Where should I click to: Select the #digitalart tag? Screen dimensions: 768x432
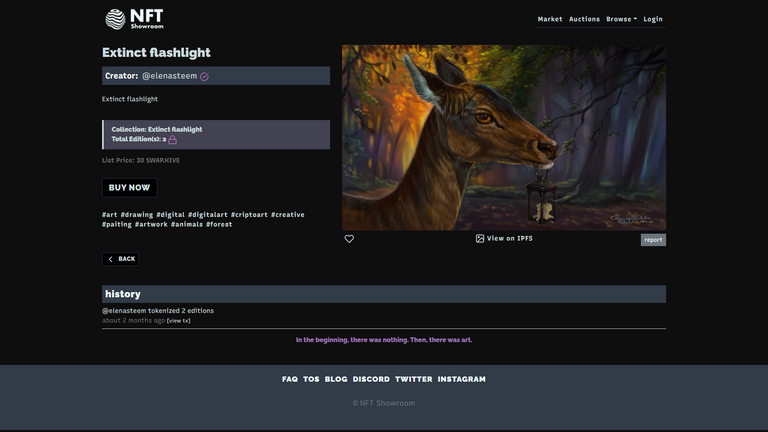coord(208,215)
